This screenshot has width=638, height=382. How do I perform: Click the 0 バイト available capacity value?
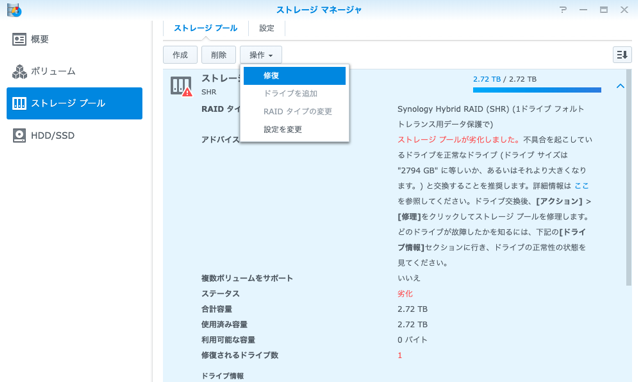click(412, 340)
